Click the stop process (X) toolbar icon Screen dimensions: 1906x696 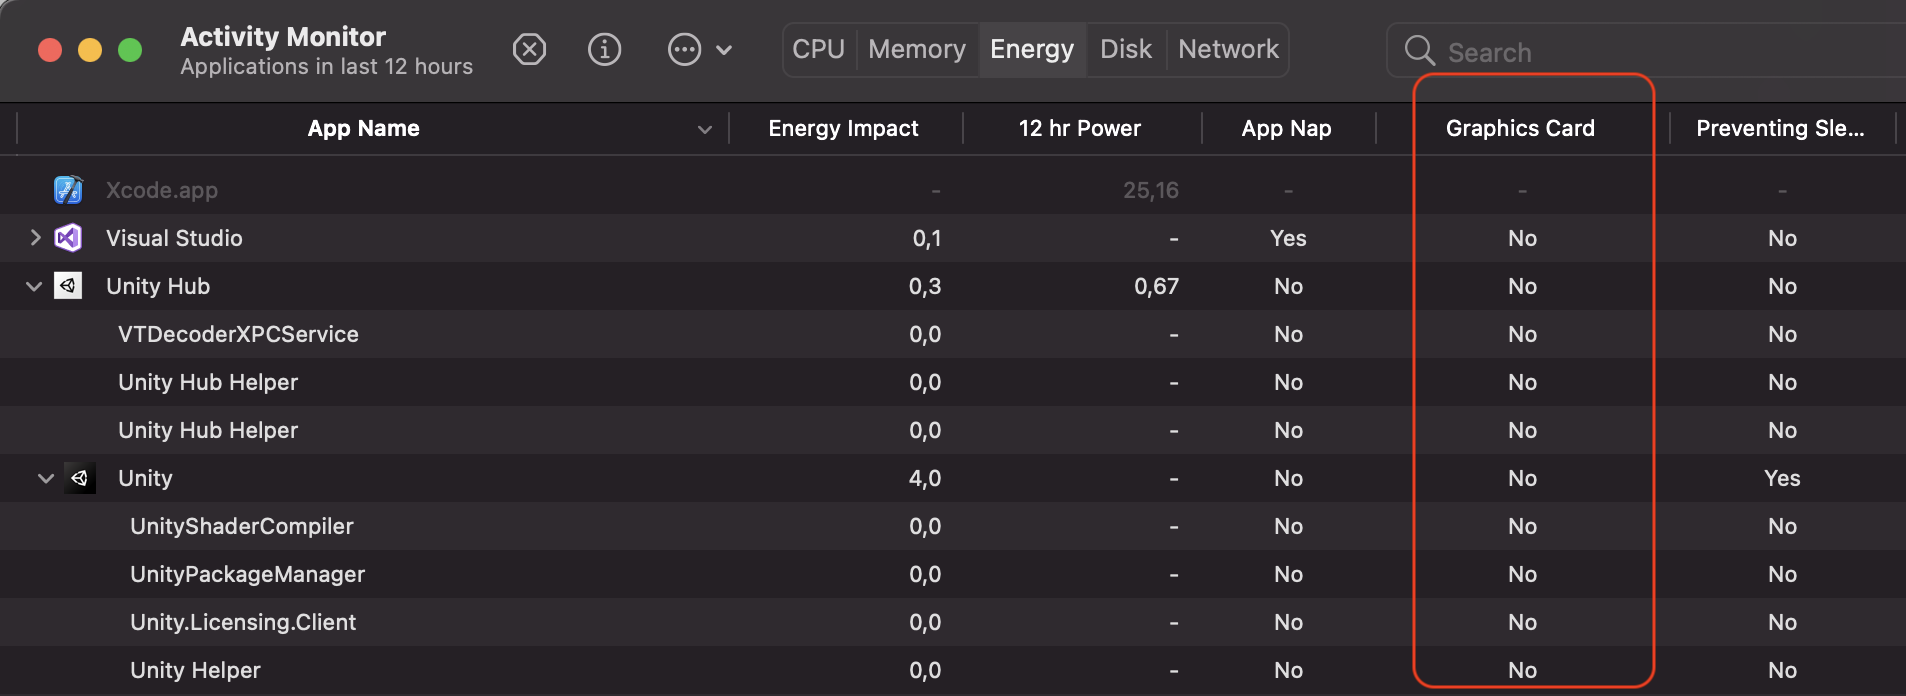pyautogui.click(x=529, y=49)
